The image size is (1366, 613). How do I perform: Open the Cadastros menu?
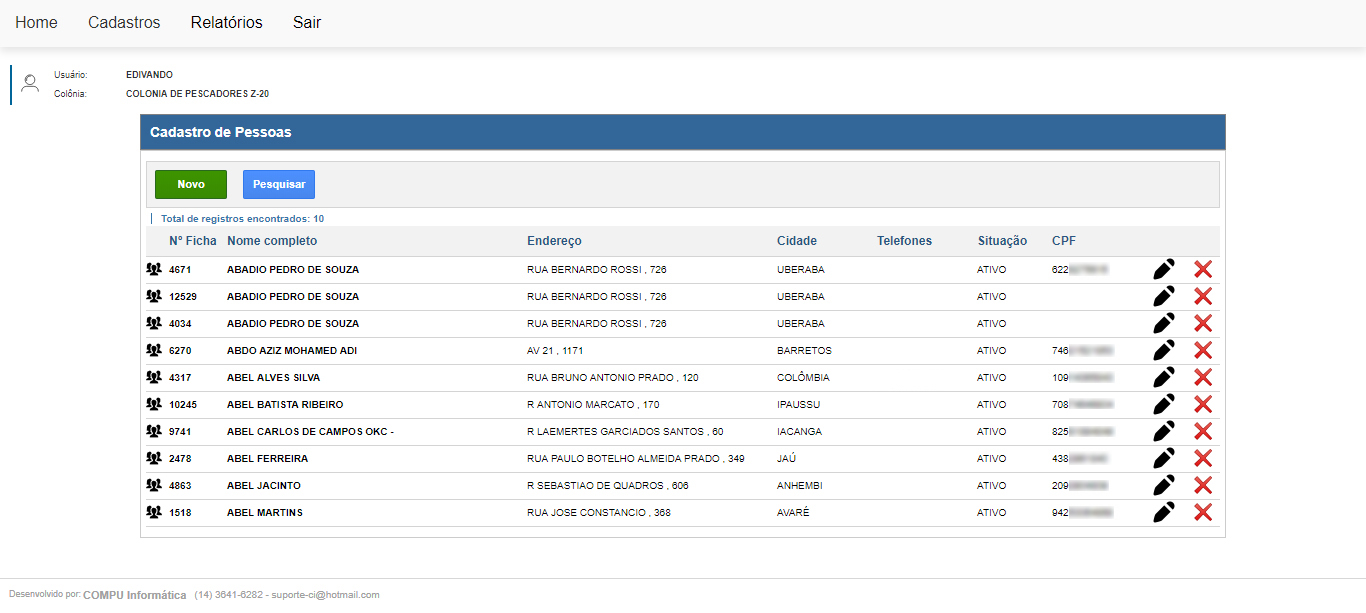point(124,22)
